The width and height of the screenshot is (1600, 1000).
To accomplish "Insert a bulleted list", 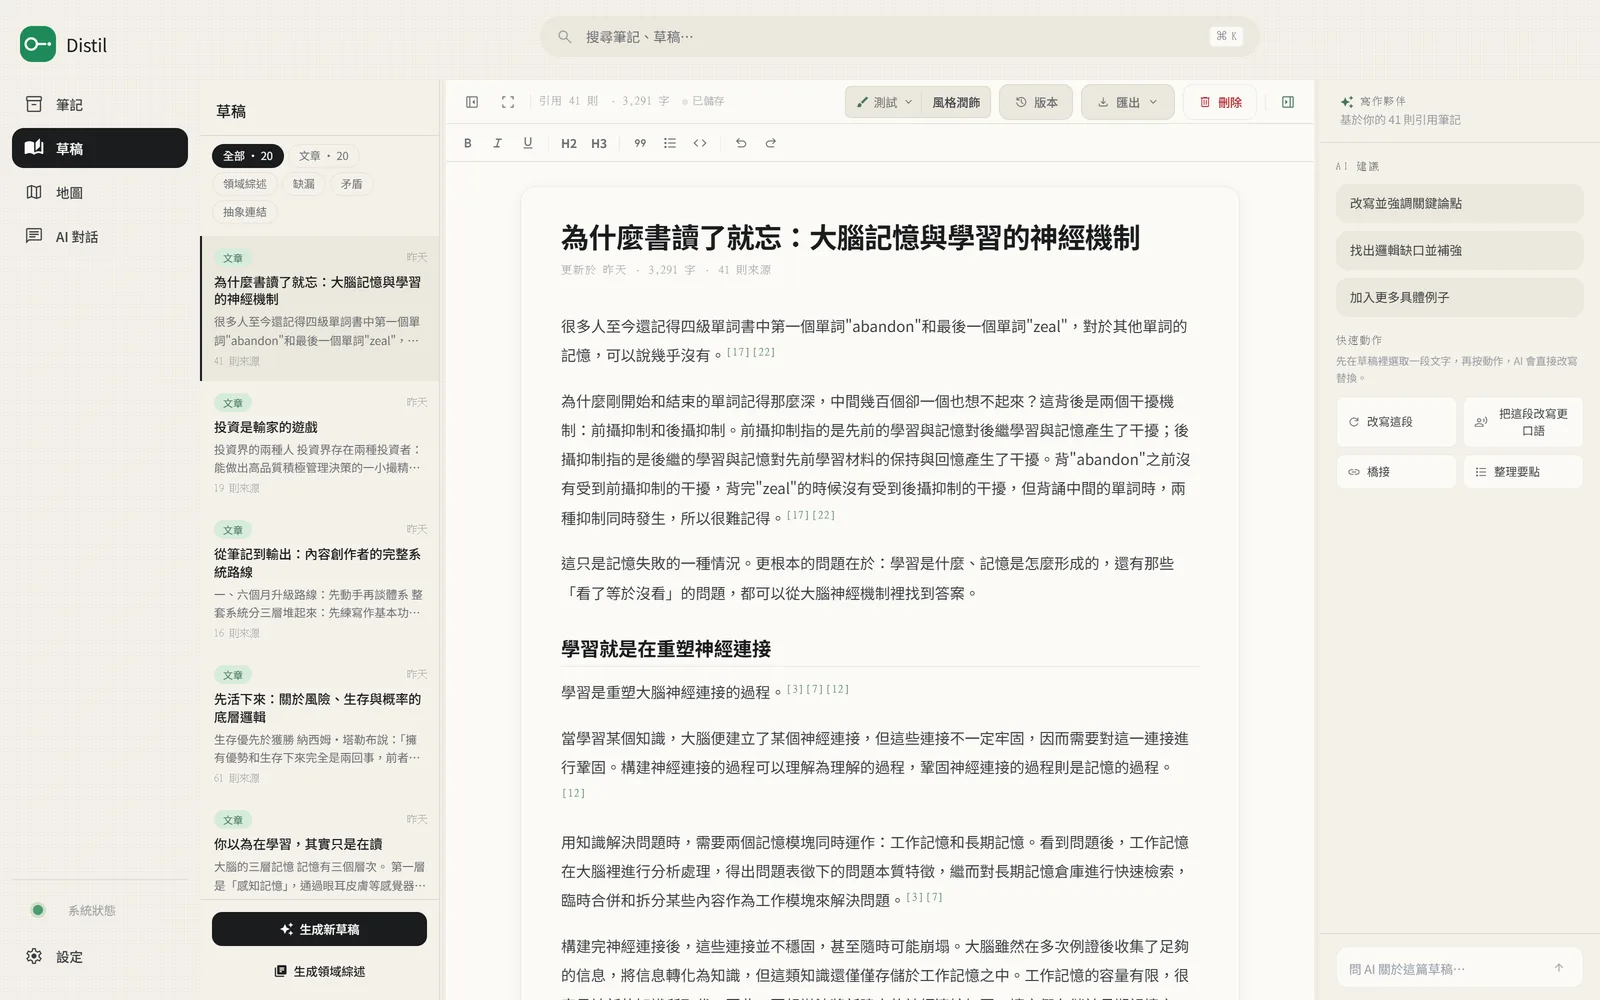I will (670, 143).
